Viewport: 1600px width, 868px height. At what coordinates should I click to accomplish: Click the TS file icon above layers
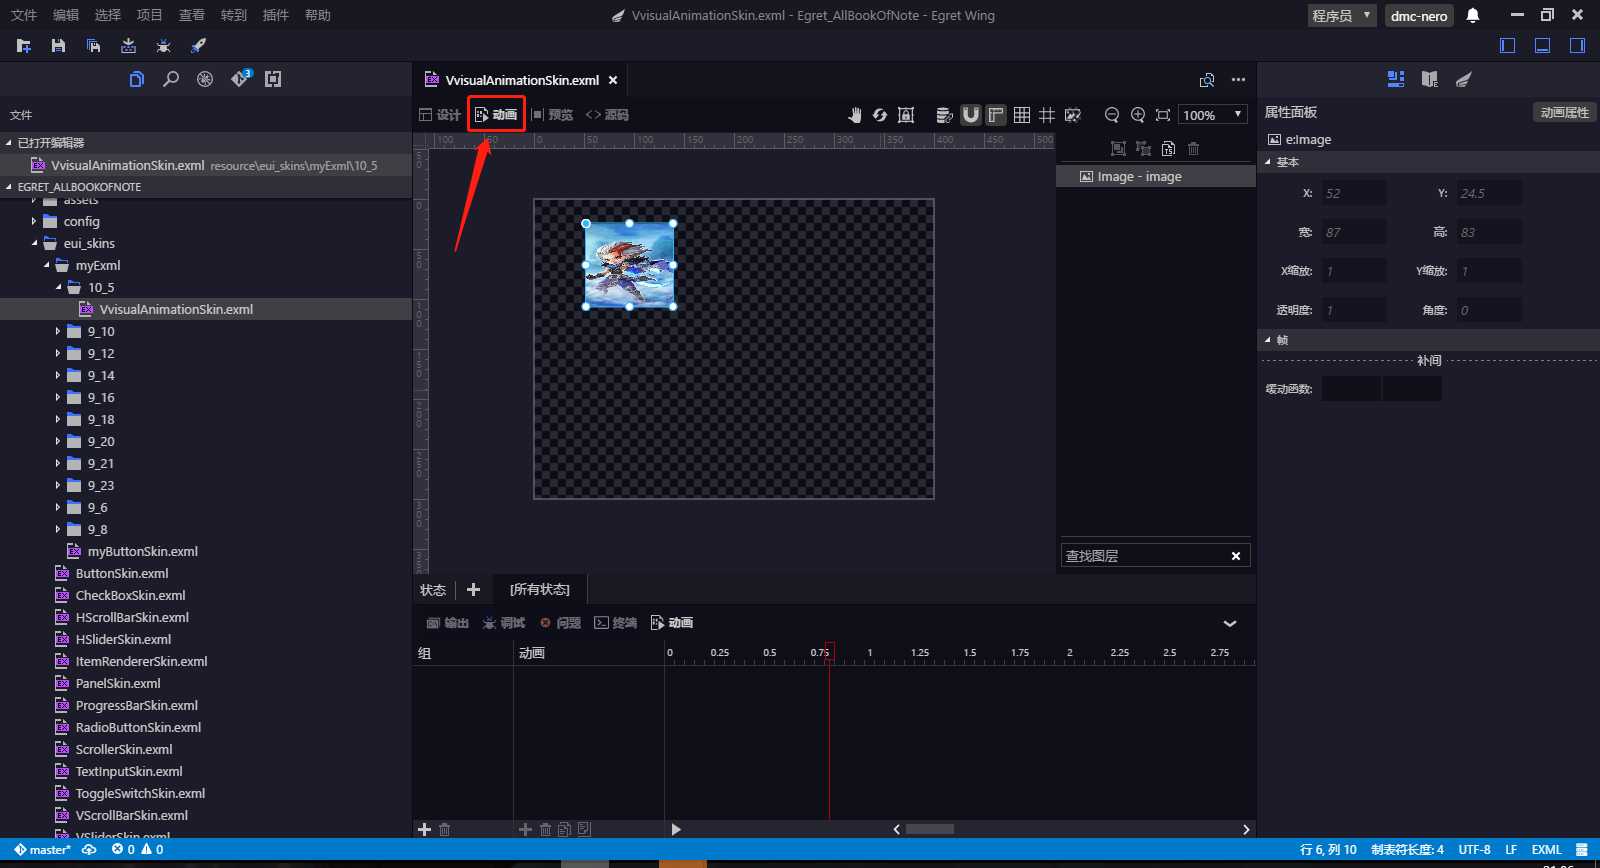[x=1168, y=149]
